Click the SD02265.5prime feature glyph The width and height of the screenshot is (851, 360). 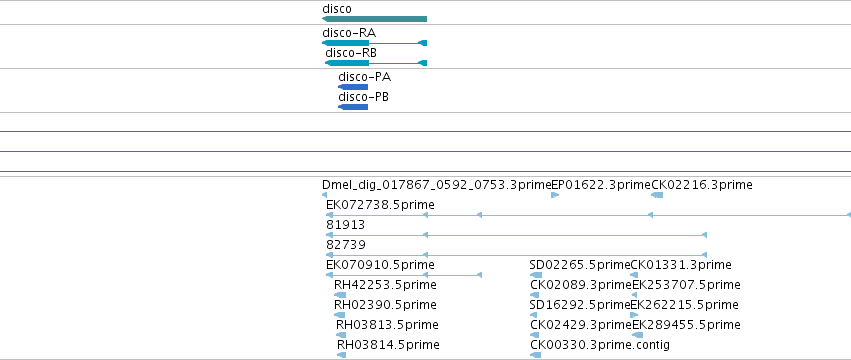[x=536, y=275]
